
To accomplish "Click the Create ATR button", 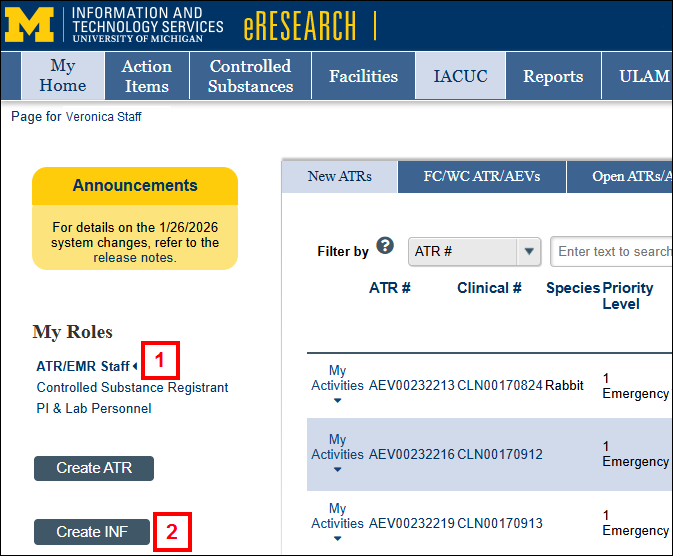I will point(94,468).
